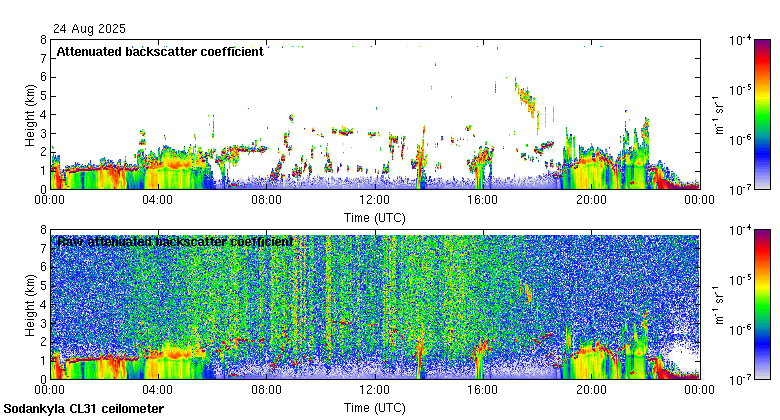
Task: Click the 'Attenuated backscatter coefficient' plot title
Action: (160, 52)
